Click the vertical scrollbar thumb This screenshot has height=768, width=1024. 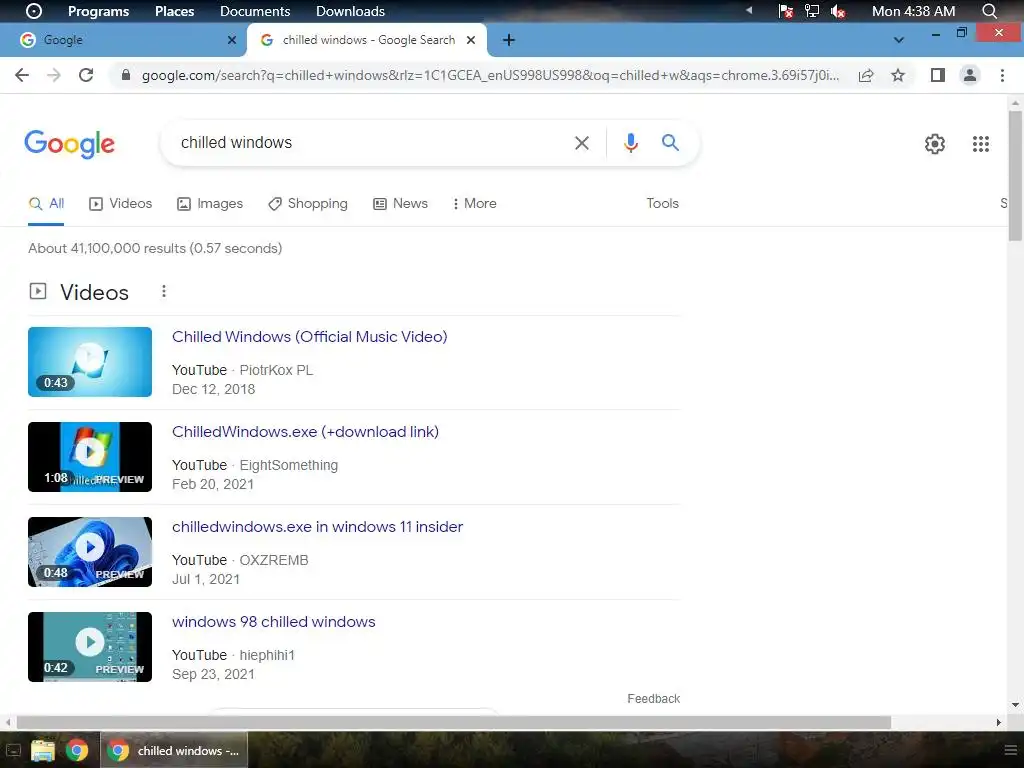pos(1015,176)
